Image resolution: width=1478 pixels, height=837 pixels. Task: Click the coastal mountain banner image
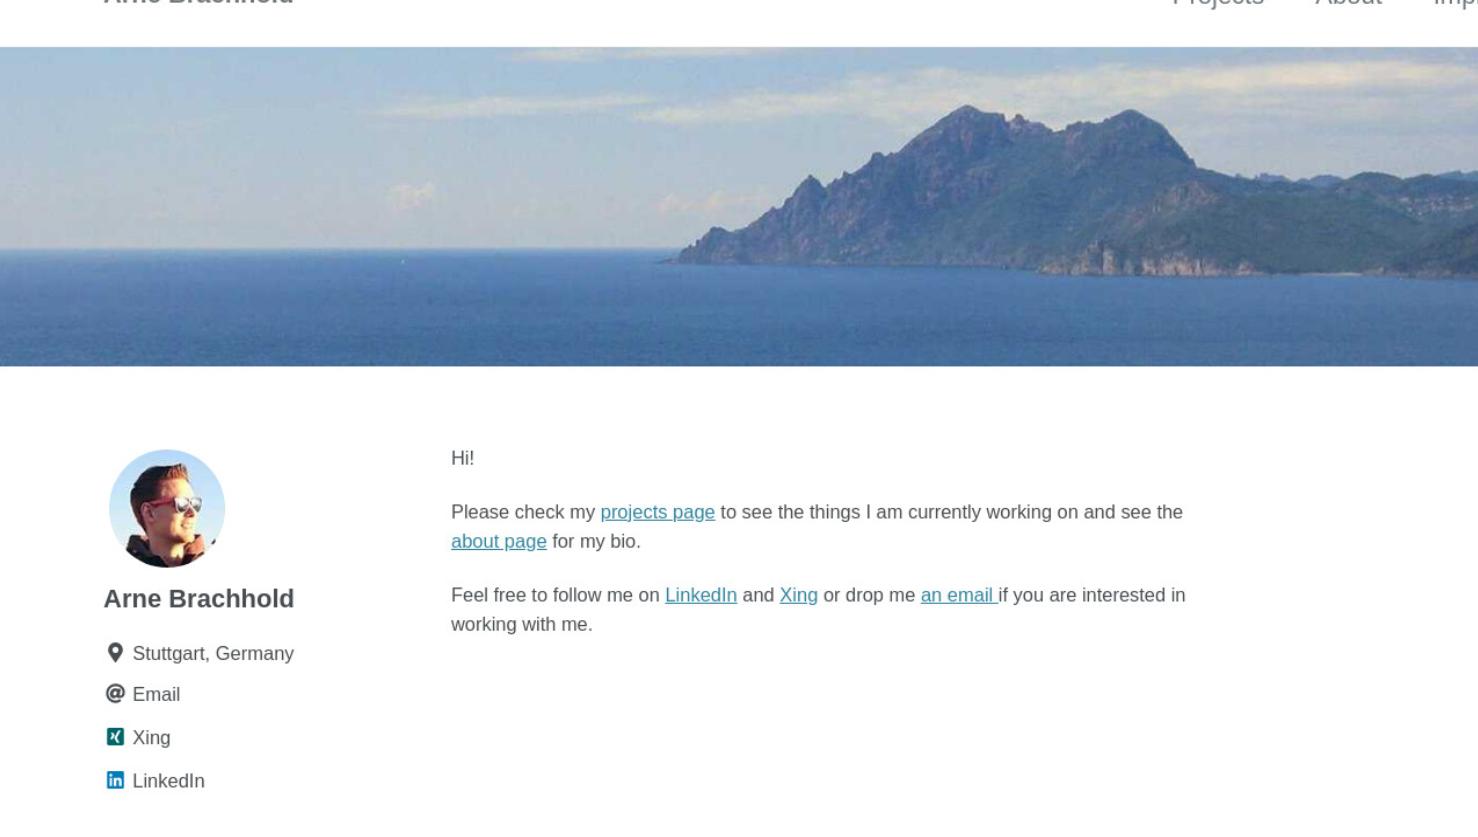[739, 206]
